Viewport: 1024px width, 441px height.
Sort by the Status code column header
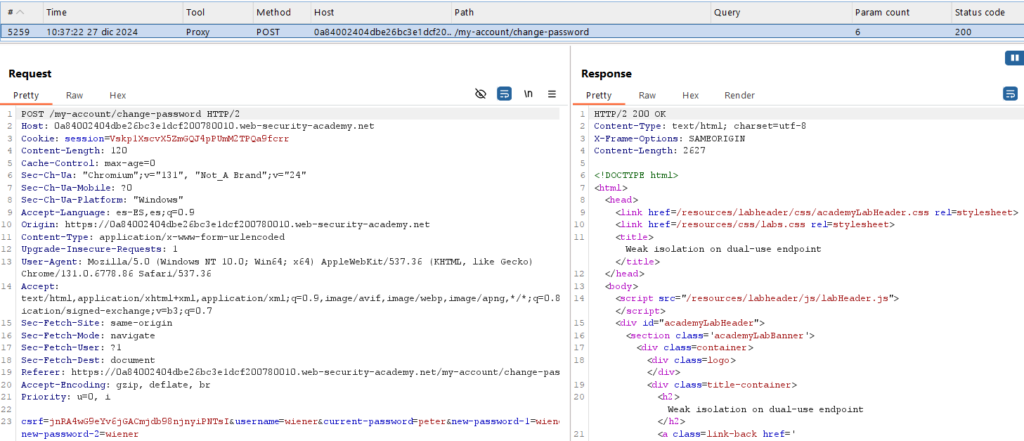click(987, 12)
